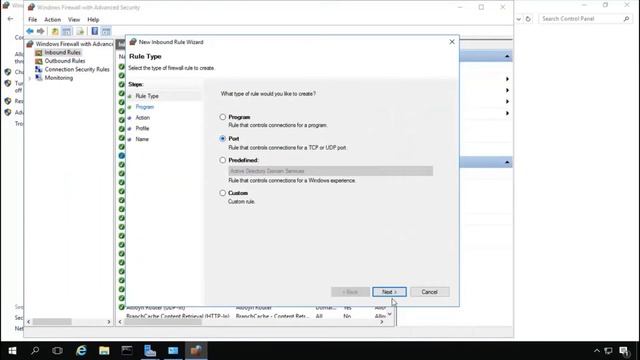The image size is (640, 360).
Task: Select the Predefined rule type radio button
Action: [x=222, y=160]
